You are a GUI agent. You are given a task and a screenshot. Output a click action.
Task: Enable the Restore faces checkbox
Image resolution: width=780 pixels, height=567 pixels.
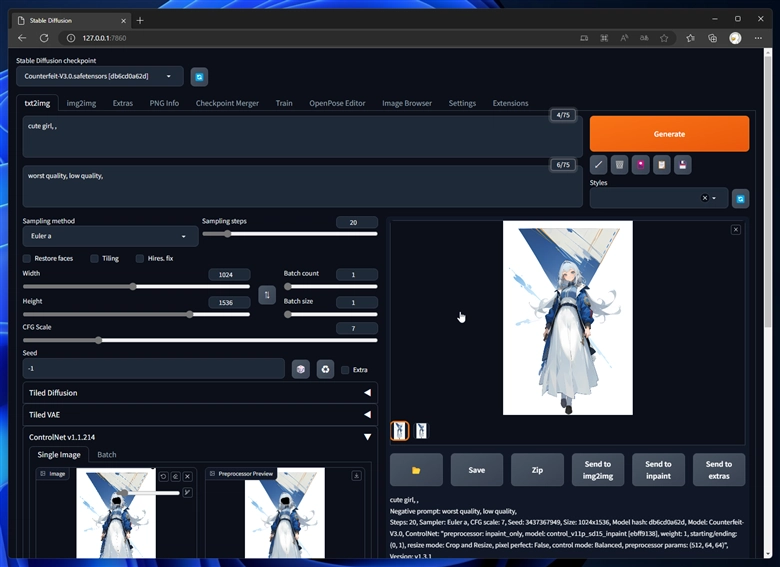[28, 258]
